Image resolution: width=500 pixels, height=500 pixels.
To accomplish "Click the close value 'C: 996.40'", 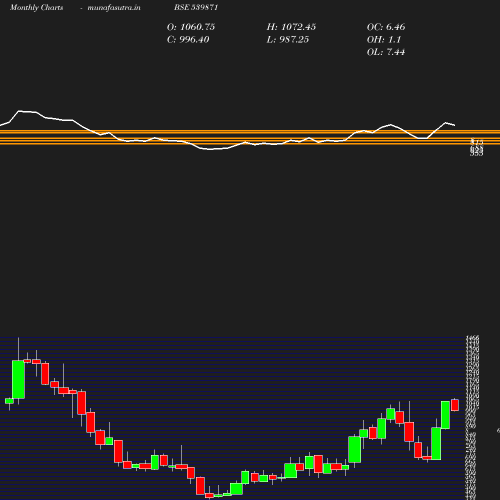I will [x=188, y=39].
